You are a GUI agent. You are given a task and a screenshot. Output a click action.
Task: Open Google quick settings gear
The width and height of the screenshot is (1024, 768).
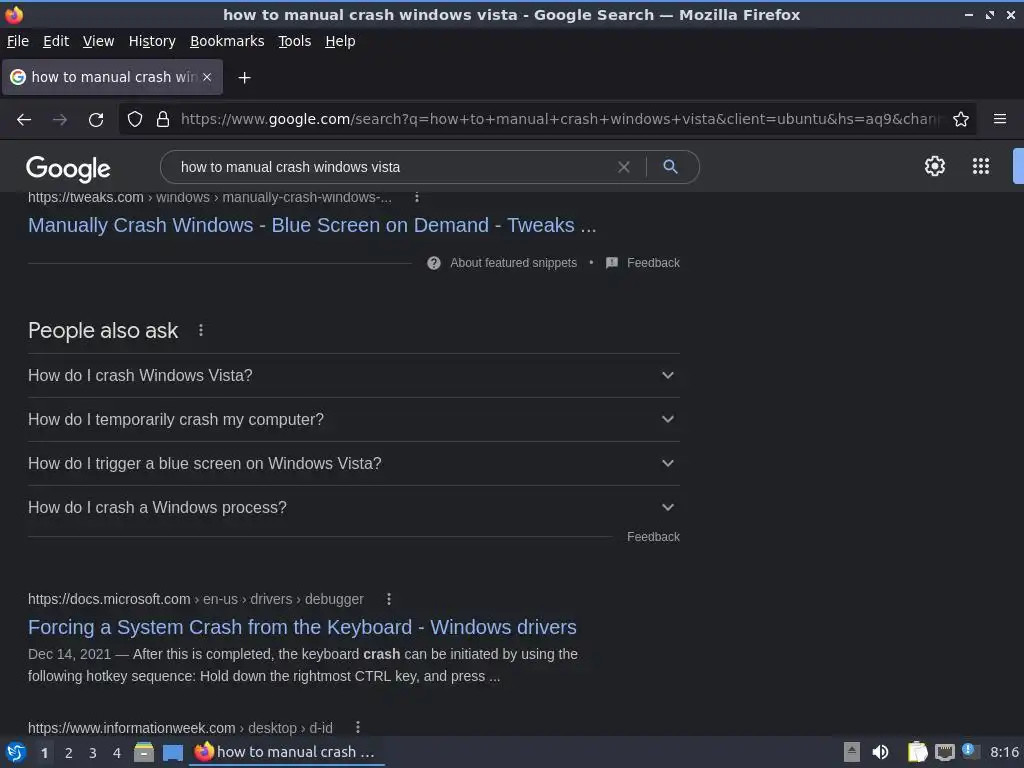[x=935, y=166]
